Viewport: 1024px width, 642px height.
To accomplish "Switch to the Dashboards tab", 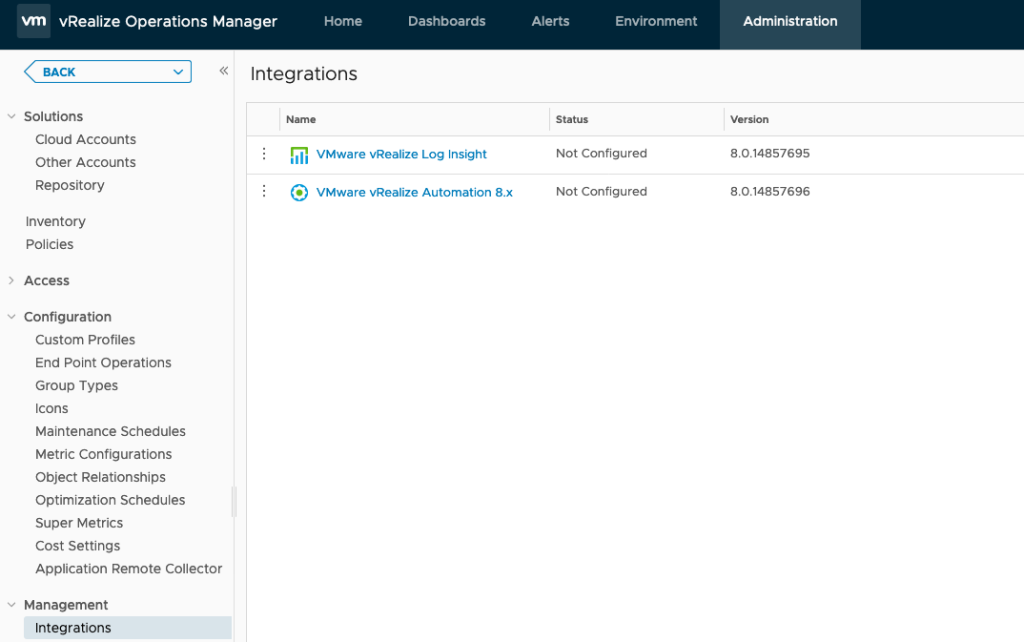I will pos(447,21).
